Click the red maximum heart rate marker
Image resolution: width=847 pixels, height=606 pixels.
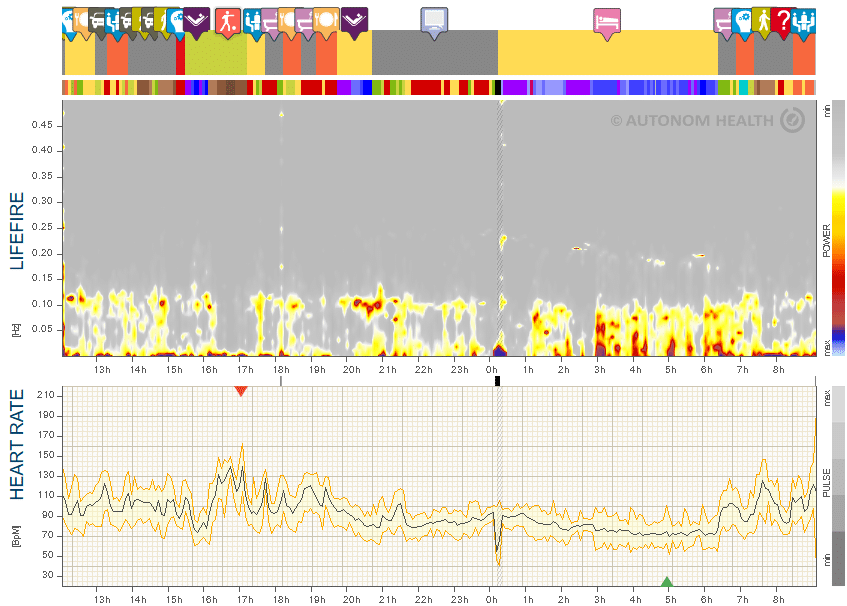[241, 391]
